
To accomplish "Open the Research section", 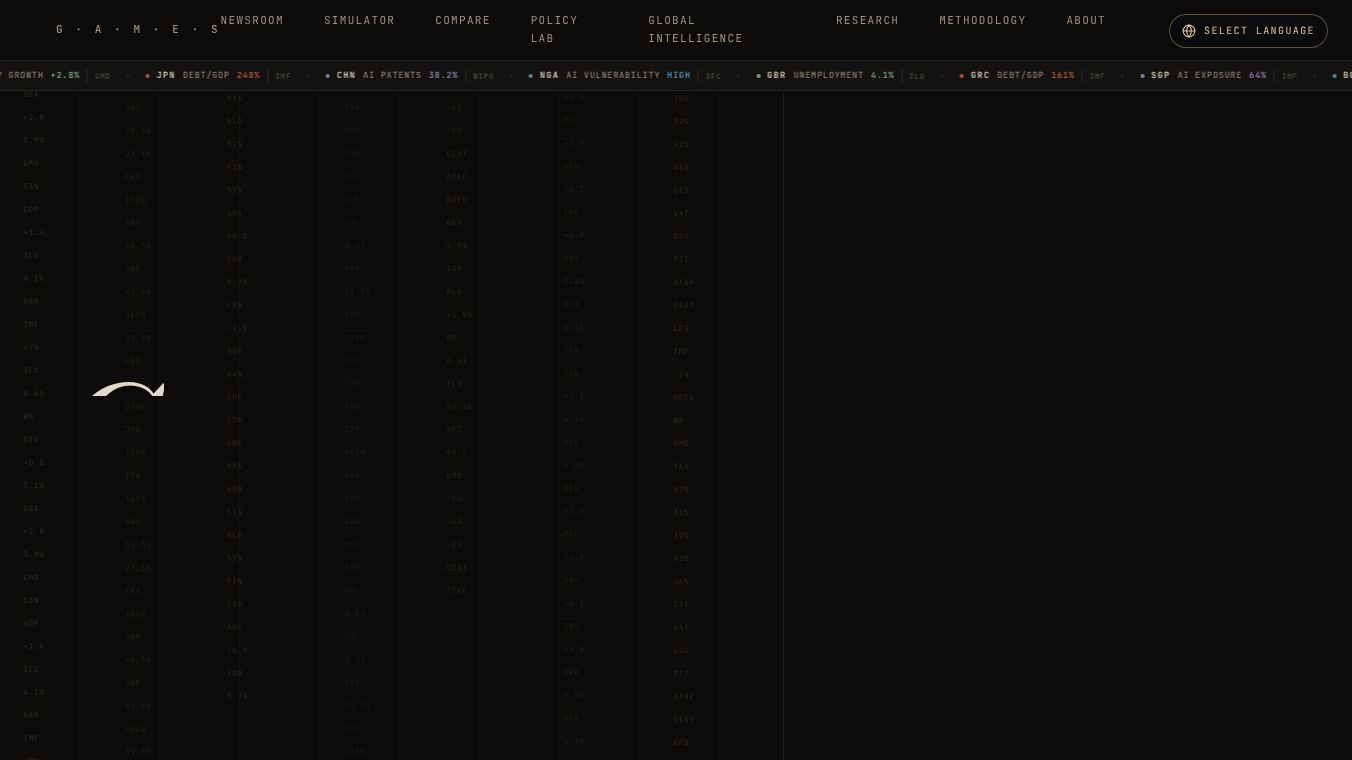I will coord(867,21).
